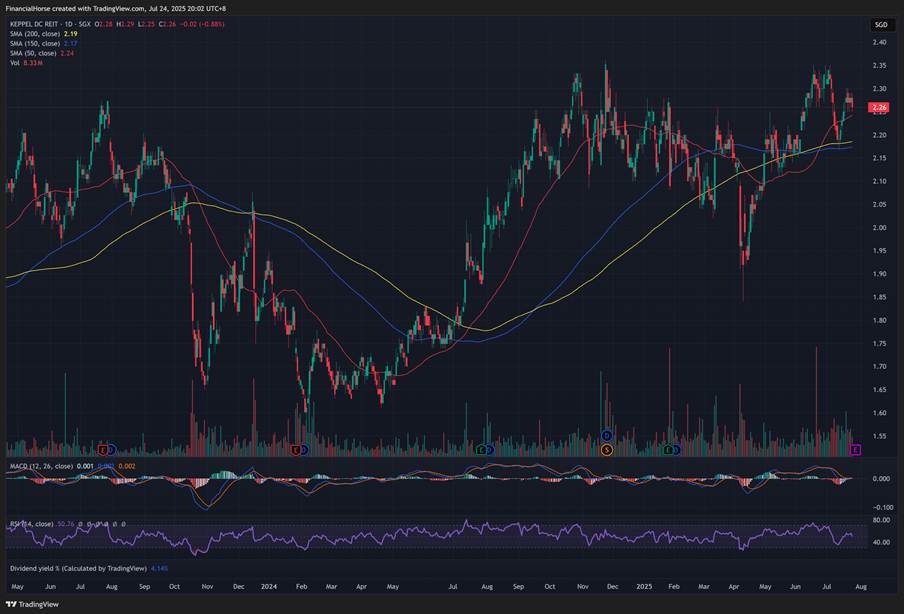Click the Aug label at the time axis end
Image resolution: width=904 pixels, height=614 pixels.
(861, 586)
